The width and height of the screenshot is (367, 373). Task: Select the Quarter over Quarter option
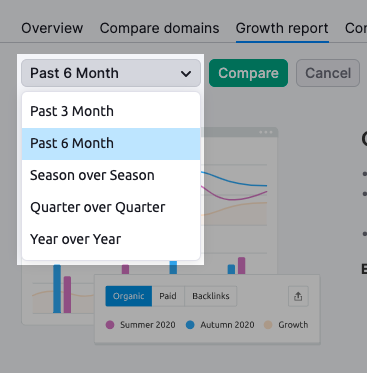click(x=111, y=207)
